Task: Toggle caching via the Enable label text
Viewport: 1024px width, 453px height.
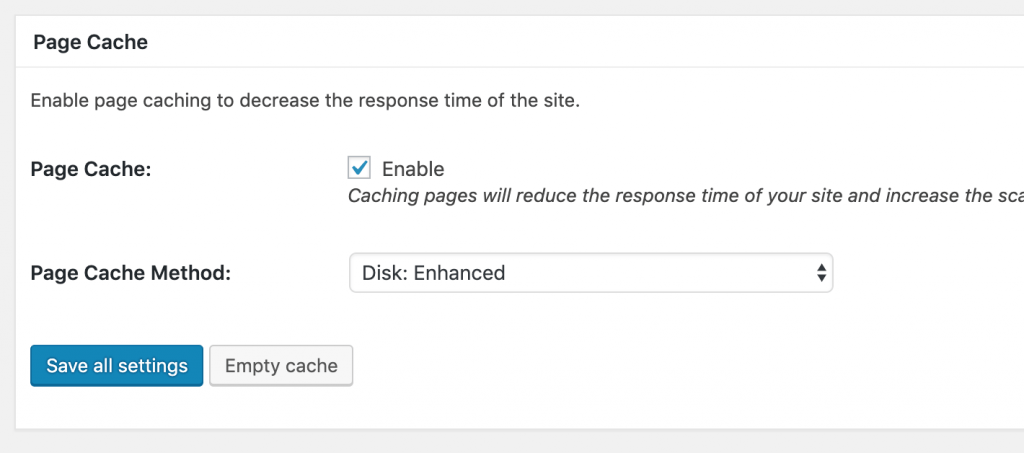Action: tap(413, 169)
